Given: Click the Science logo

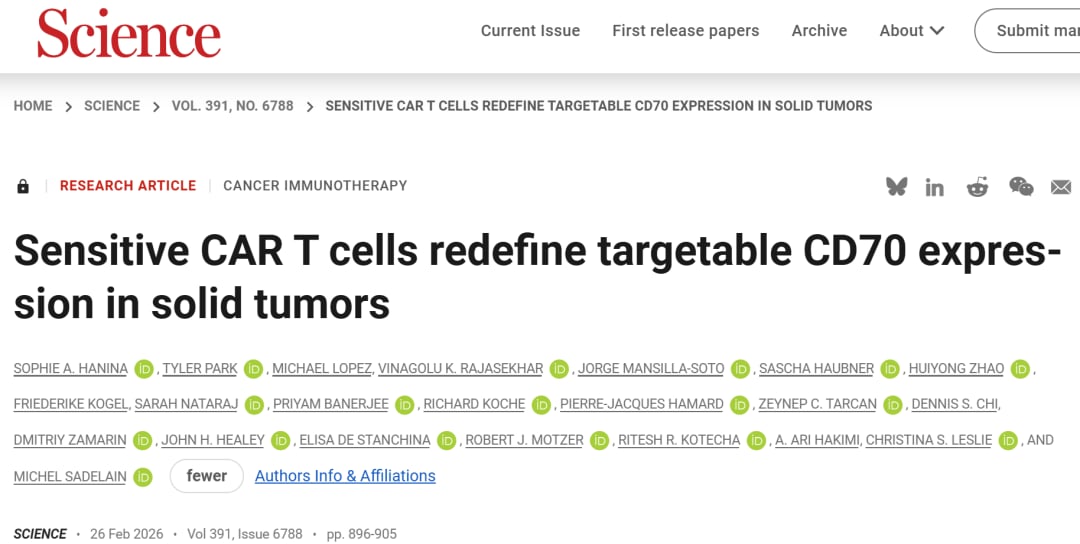Looking at the screenshot, I should click(x=129, y=33).
